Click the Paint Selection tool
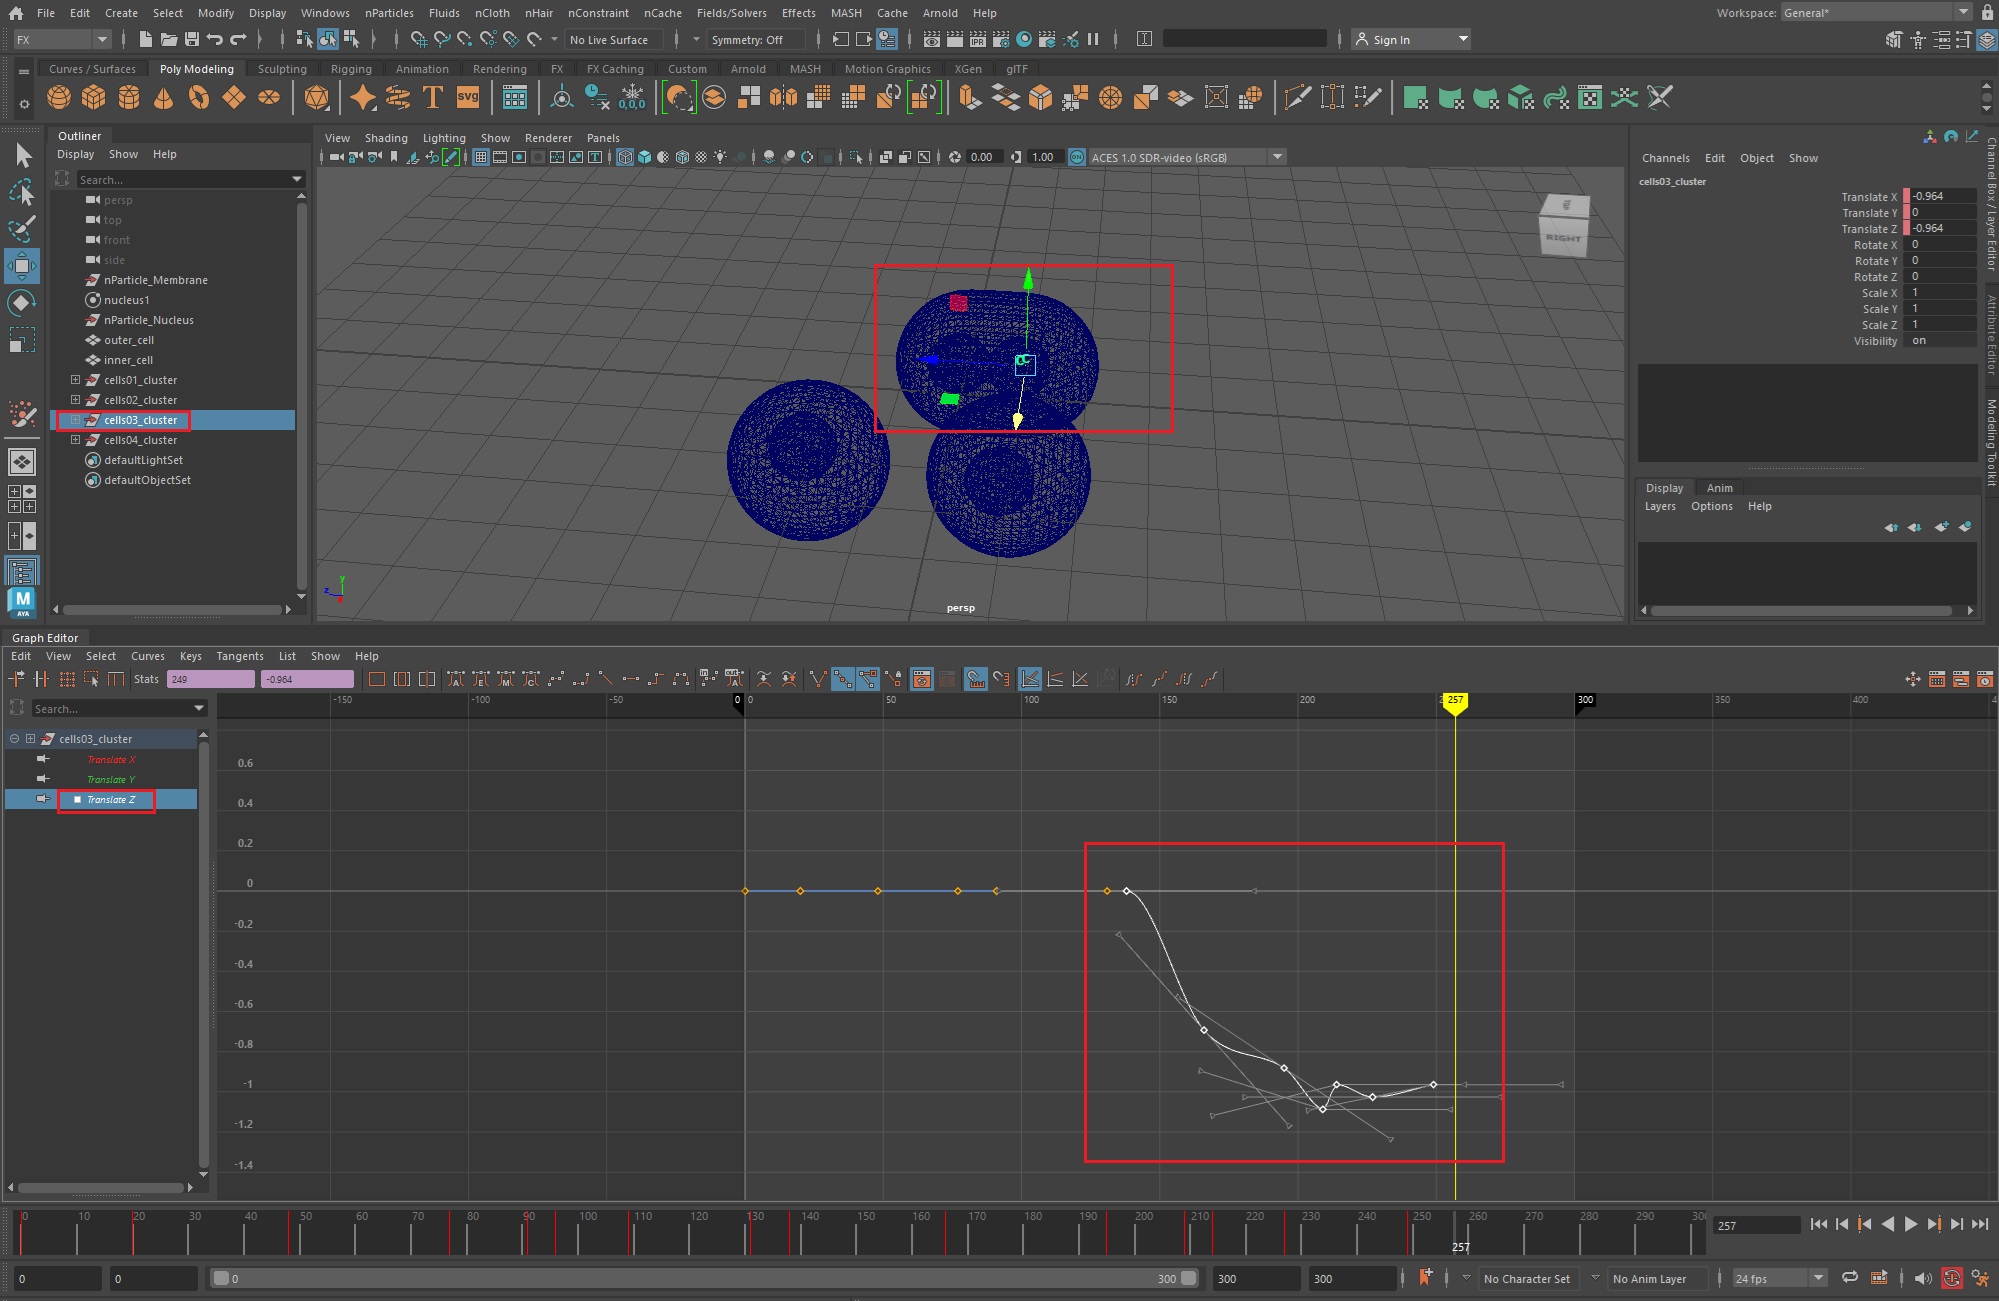The height and width of the screenshot is (1301, 1999). (22, 228)
